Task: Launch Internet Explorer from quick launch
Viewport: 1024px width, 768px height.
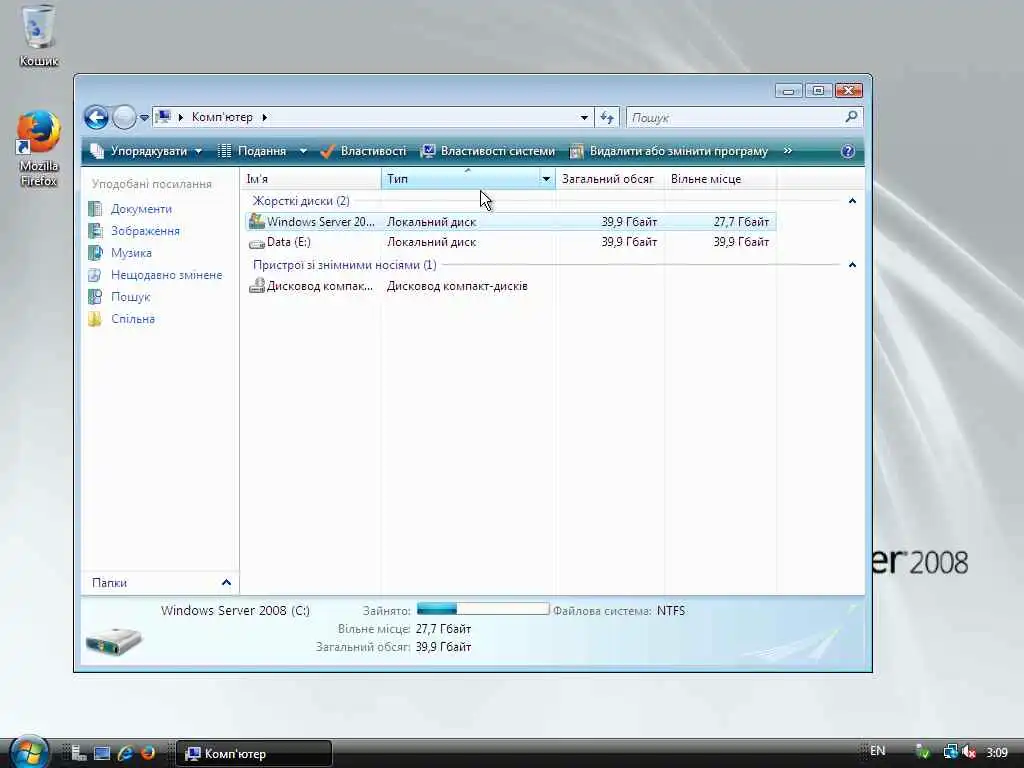Action: pos(125,753)
